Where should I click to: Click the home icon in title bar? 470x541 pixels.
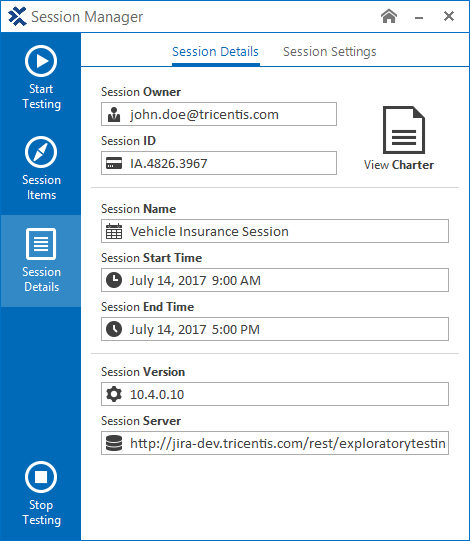pos(389,16)
